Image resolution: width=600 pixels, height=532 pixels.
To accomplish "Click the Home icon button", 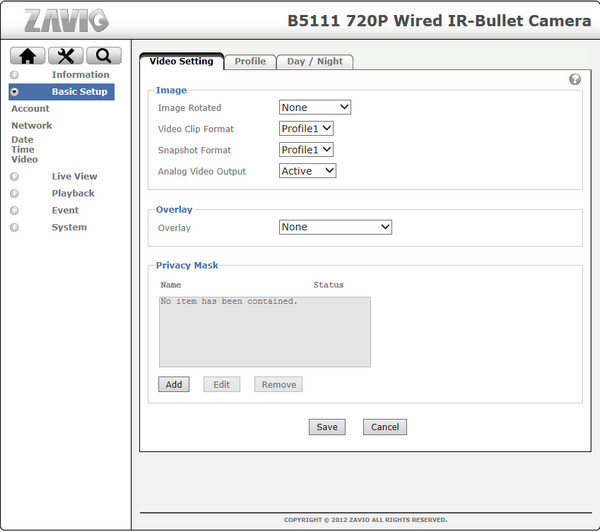I will pos(27,56).
